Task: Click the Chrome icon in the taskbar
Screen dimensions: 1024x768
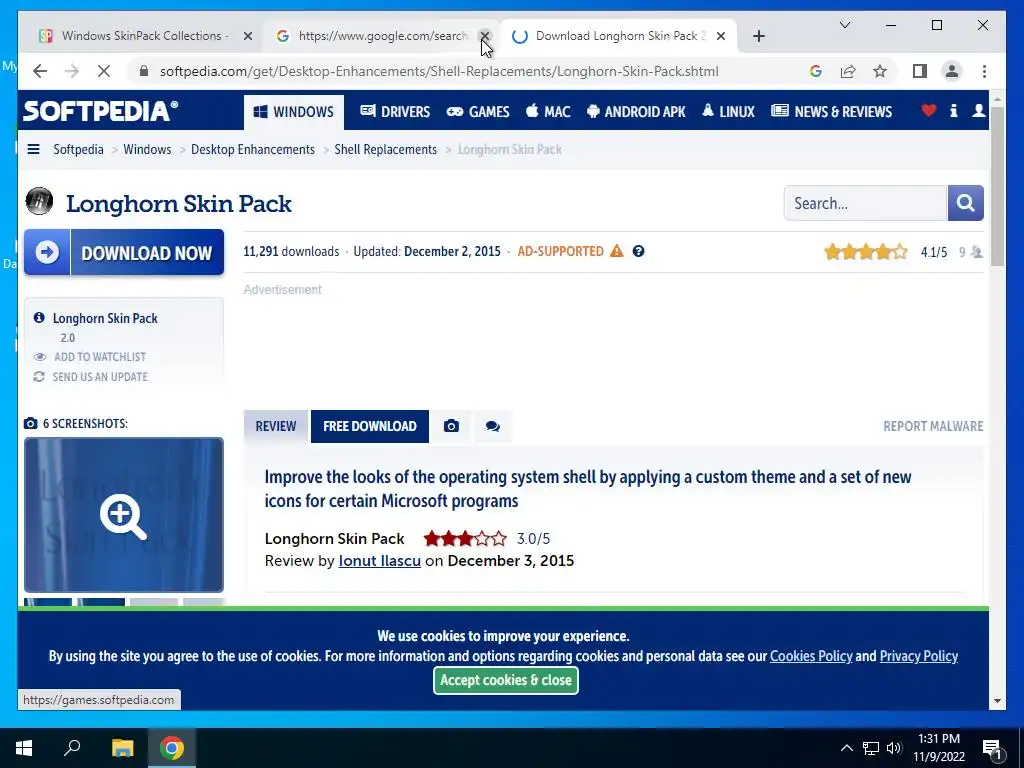Action: [172, 748]
